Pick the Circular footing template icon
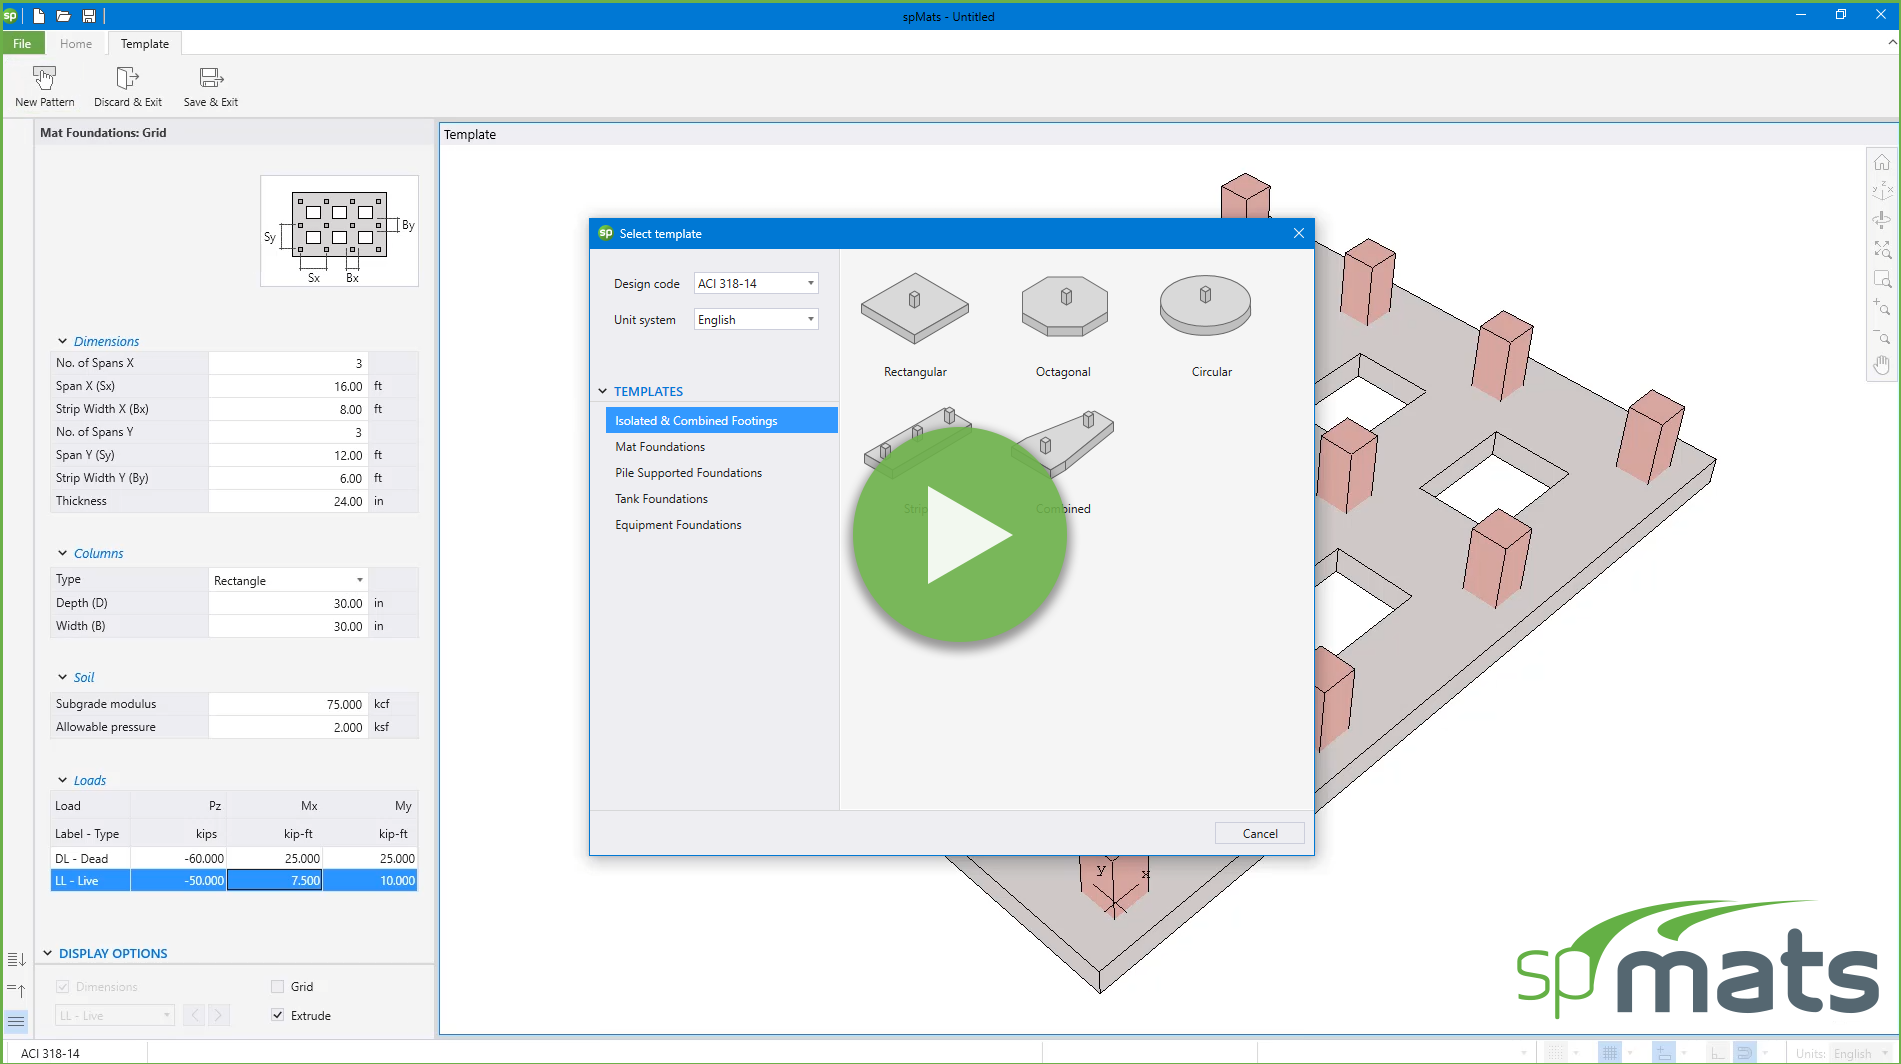Screen dimensions: 1901x1064 point(1205,307)
